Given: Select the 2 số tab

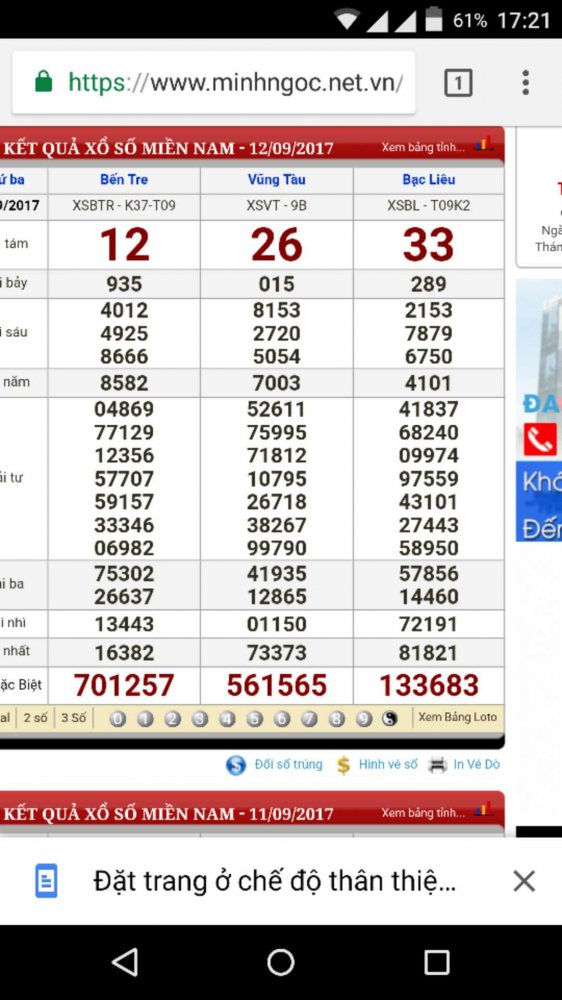Looking at the screenshot, I should [36, 717].
